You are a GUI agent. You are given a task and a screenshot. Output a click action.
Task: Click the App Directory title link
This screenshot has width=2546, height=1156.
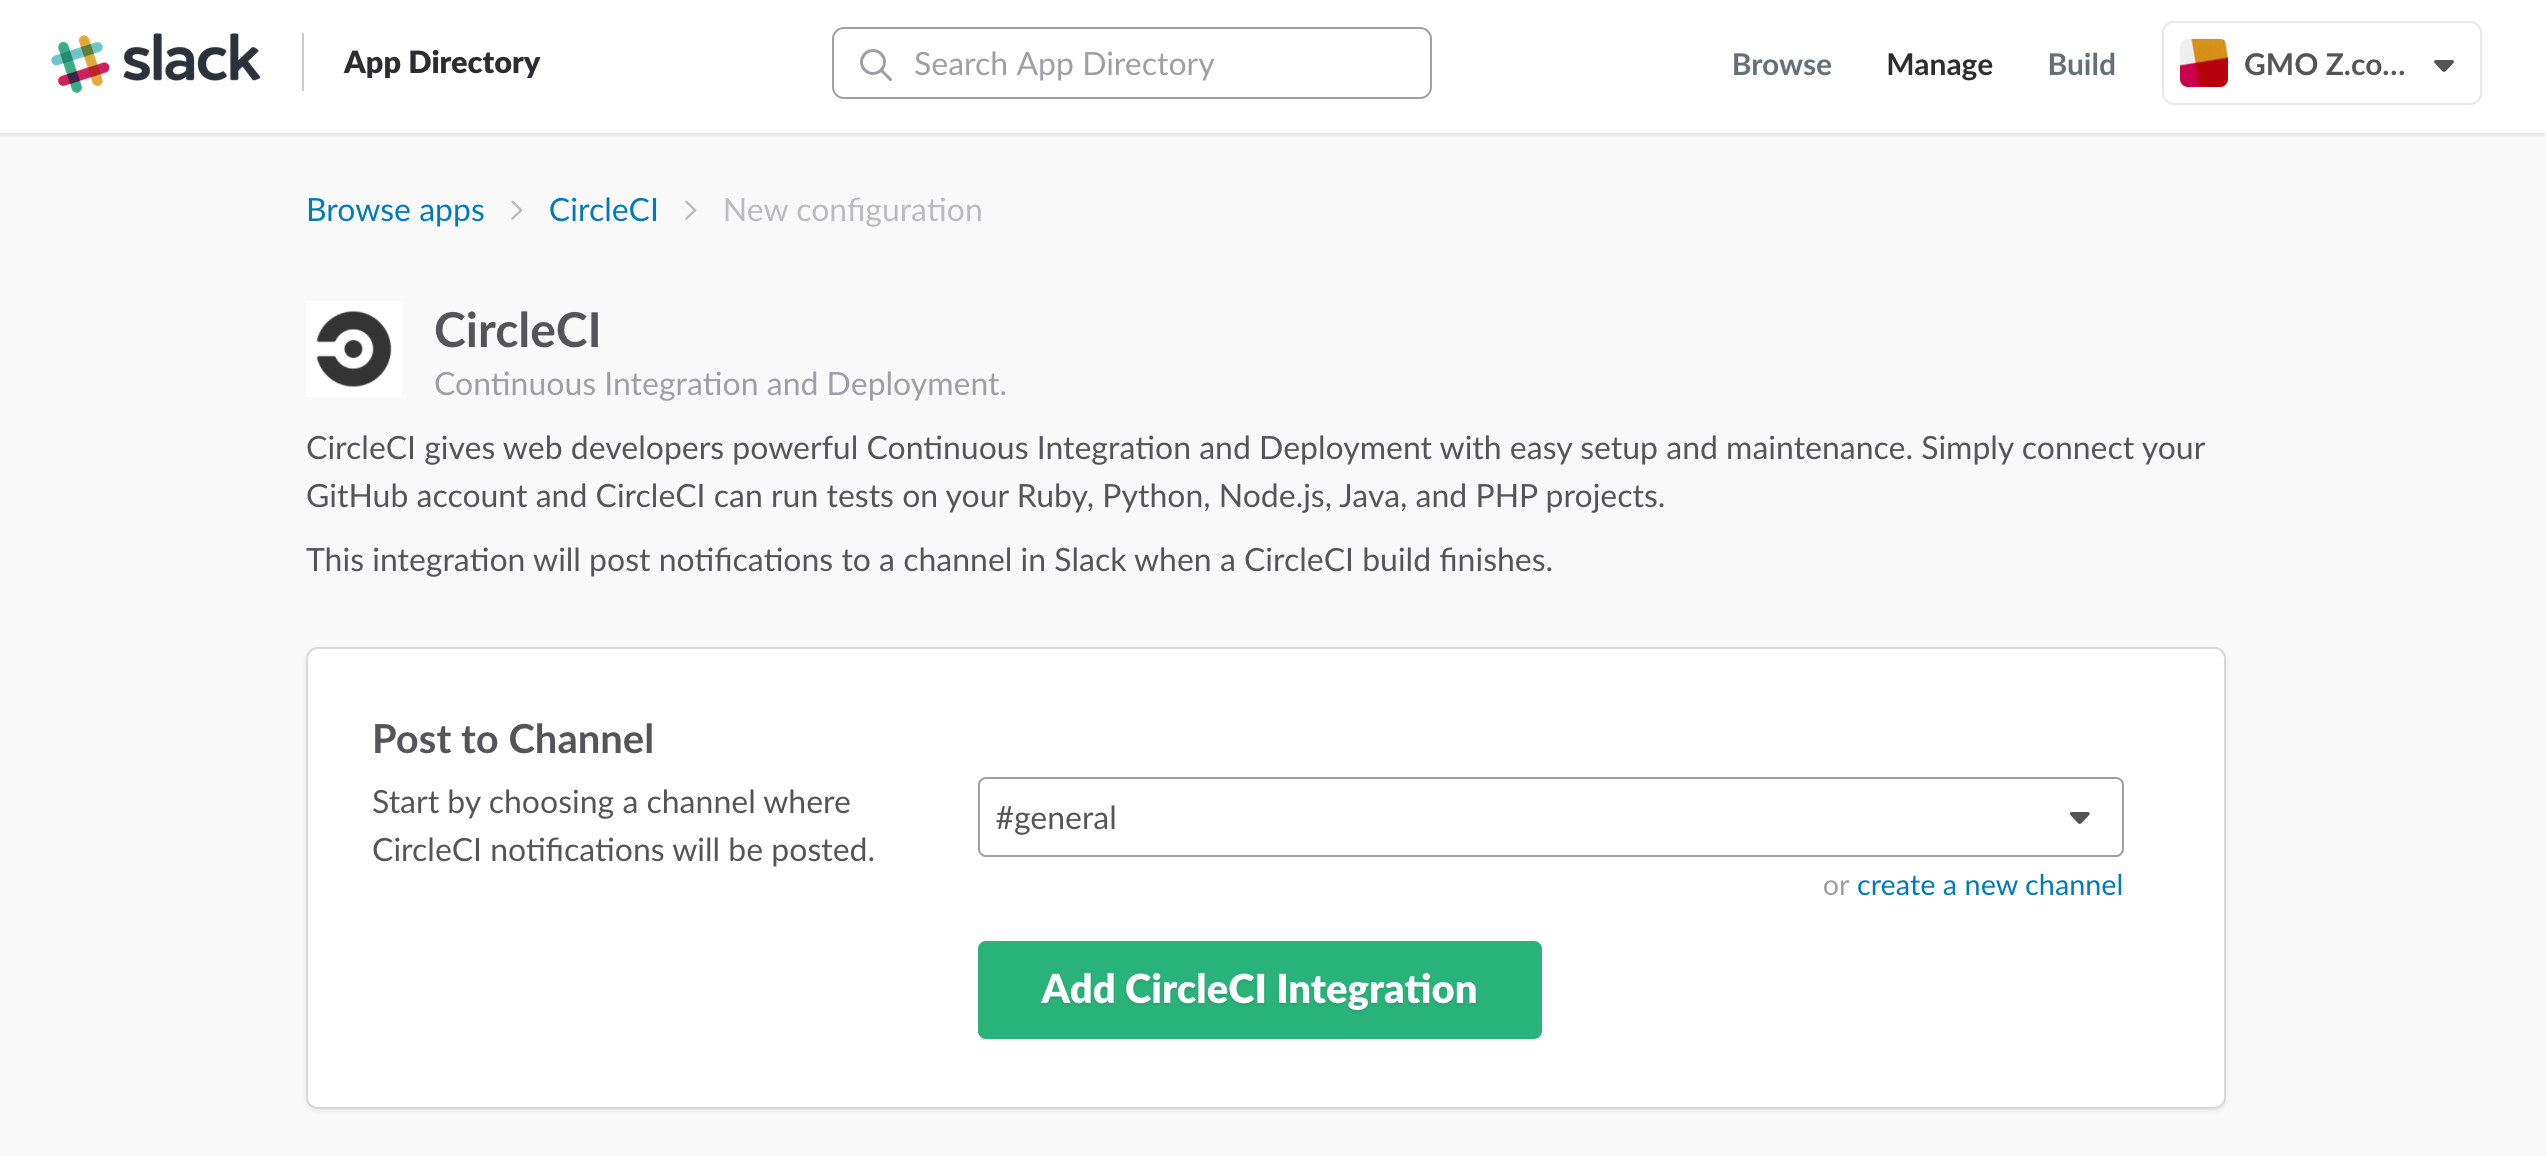pos(441,62)
